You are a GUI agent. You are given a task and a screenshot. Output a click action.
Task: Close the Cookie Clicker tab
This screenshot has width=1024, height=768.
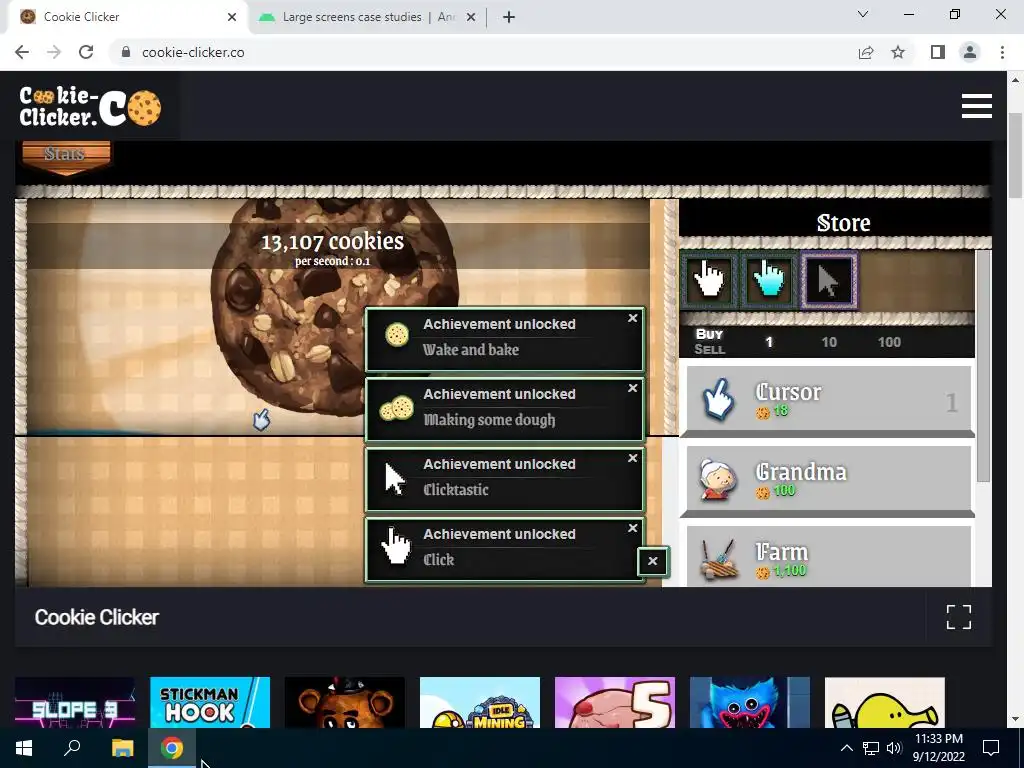point(232,17)
